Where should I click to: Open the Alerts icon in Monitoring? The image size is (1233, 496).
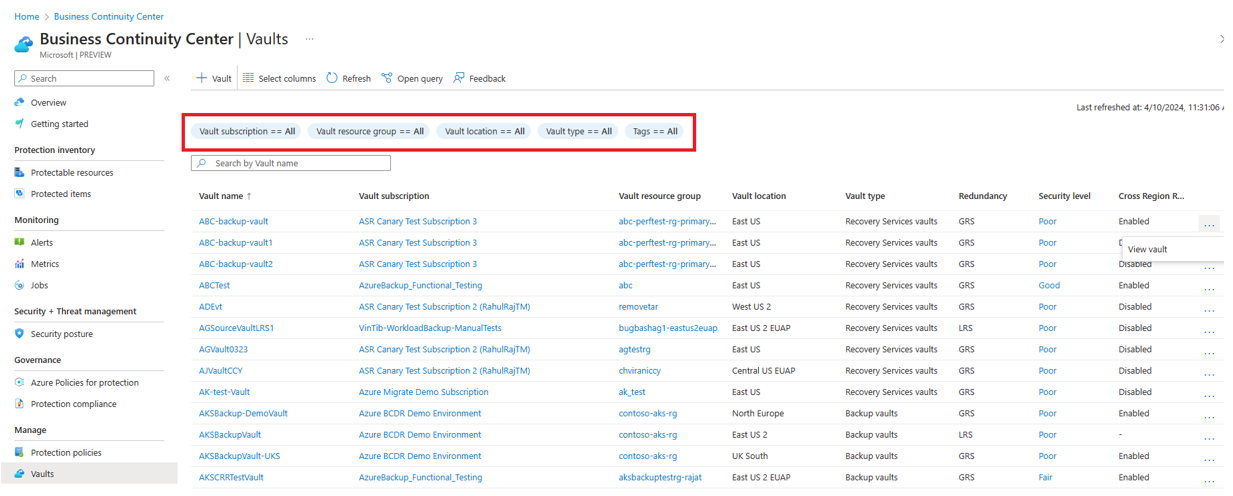[19, 242]
